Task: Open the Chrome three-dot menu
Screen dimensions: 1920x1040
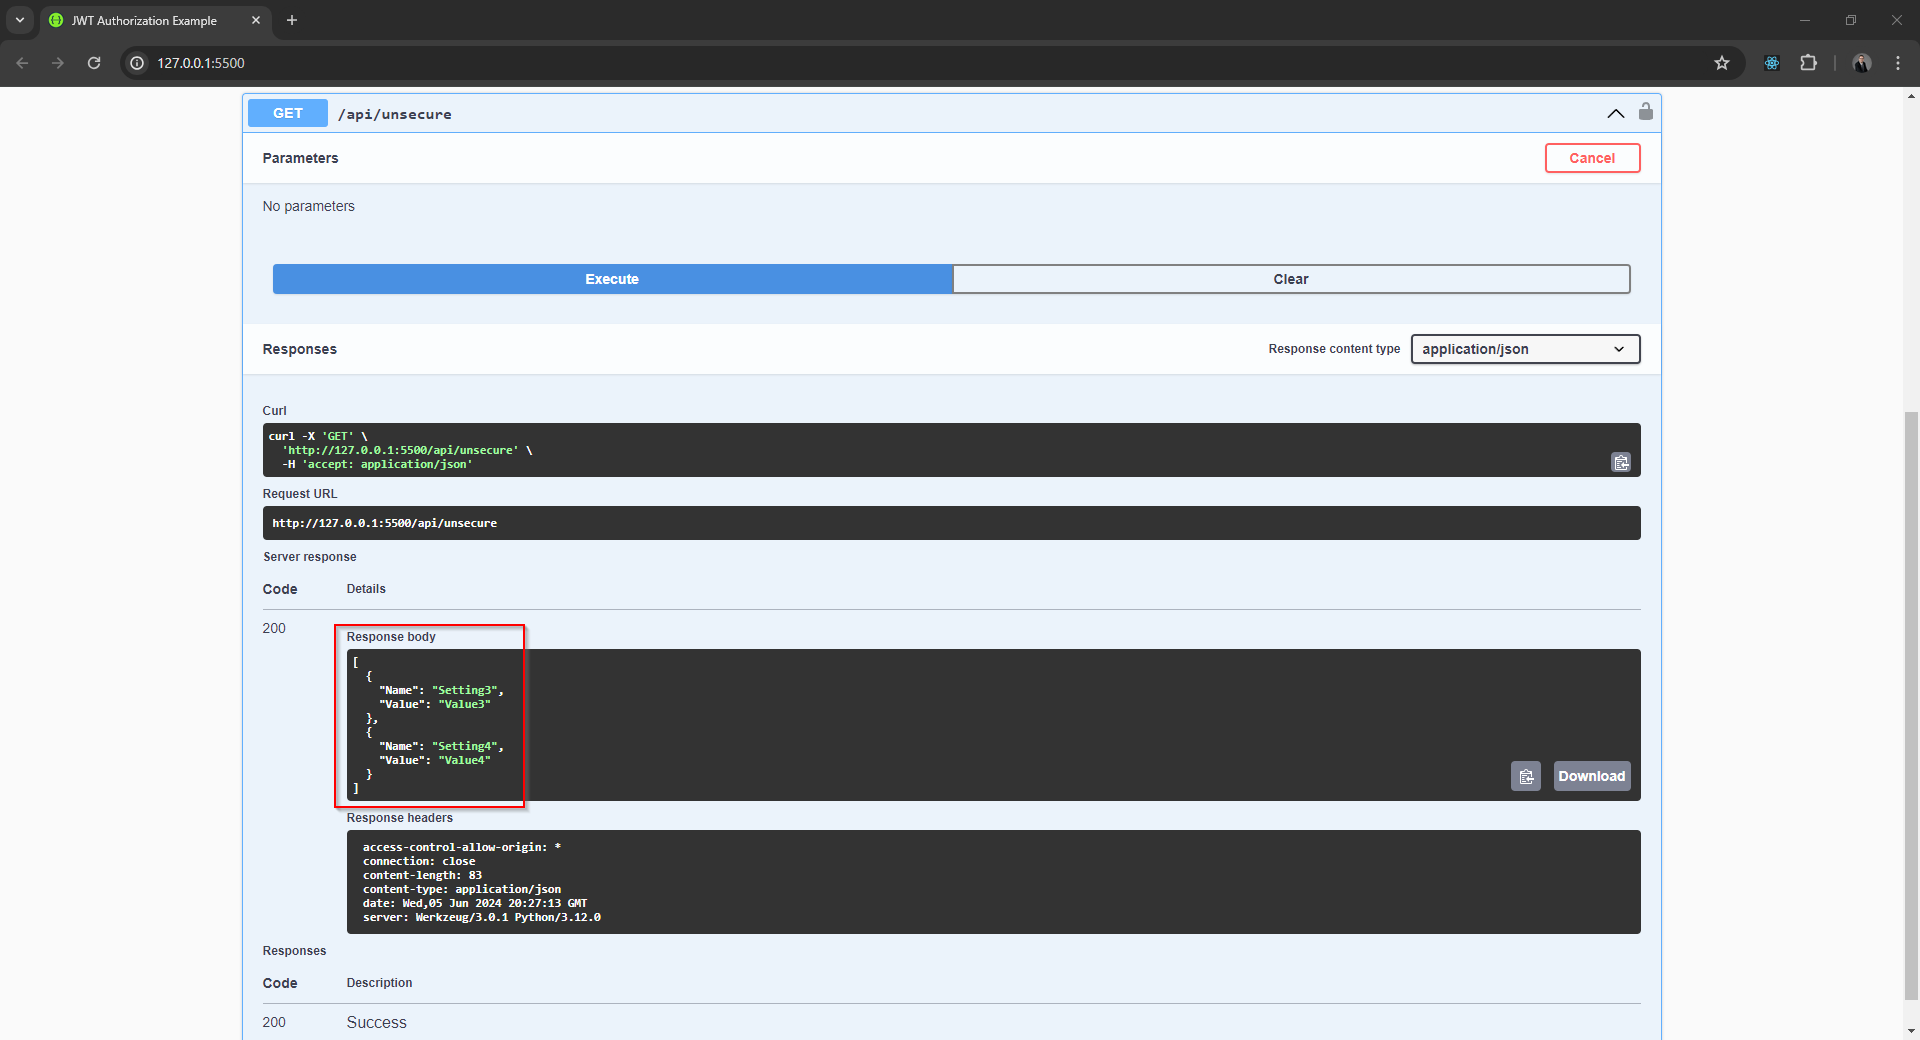Action: click(x=1897, y=63)
